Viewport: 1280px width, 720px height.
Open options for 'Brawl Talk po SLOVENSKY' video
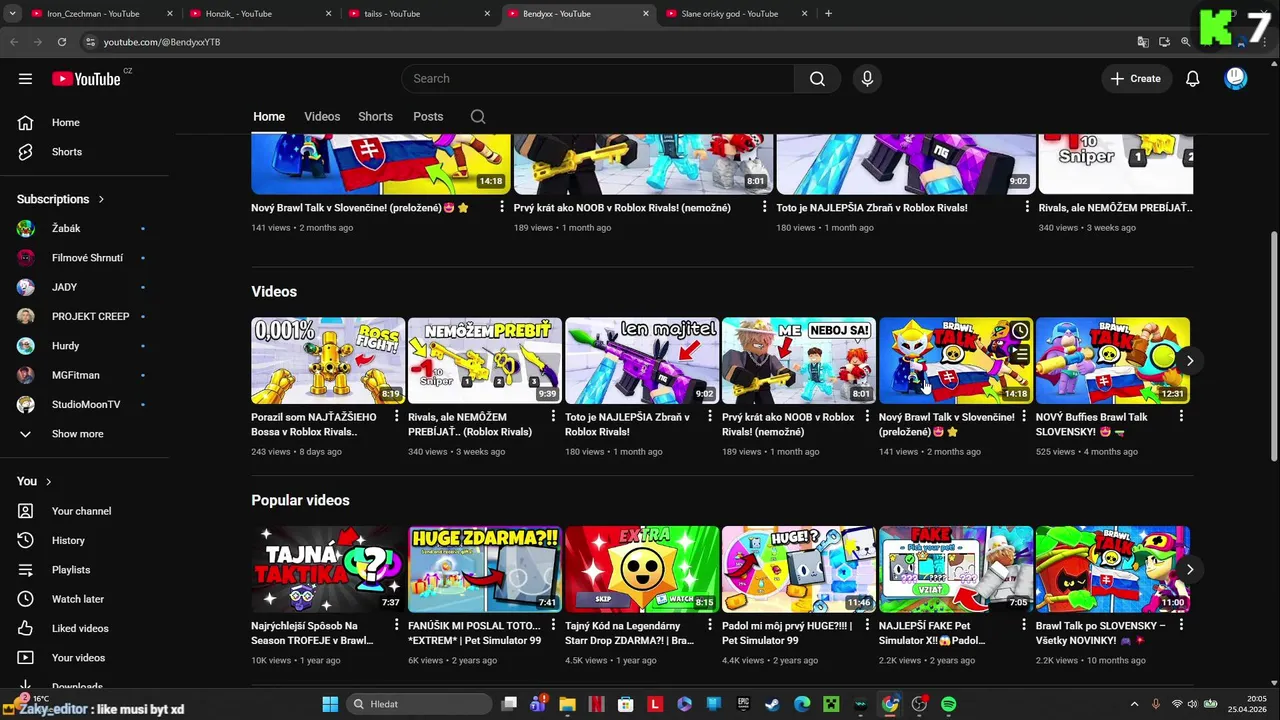1181,626
